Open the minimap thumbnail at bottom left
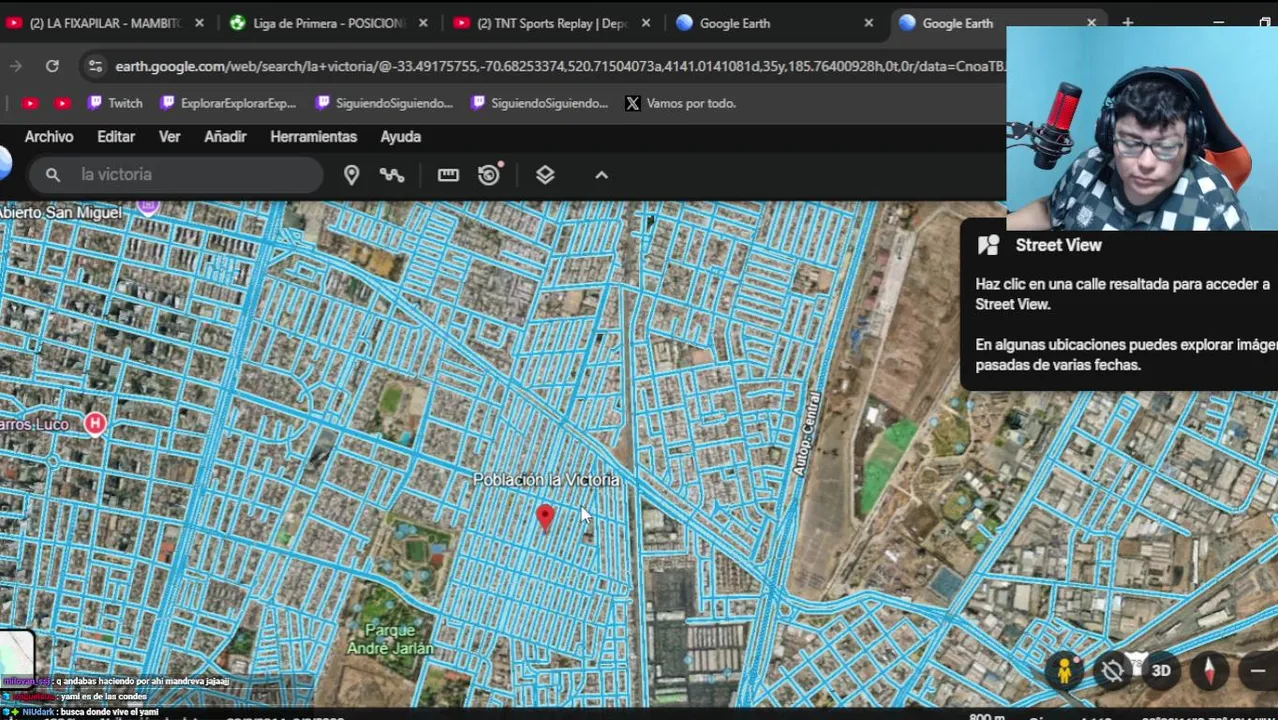Image resolution: width=1278 pixels, height=720 pixels. click(x=17, y=654)
